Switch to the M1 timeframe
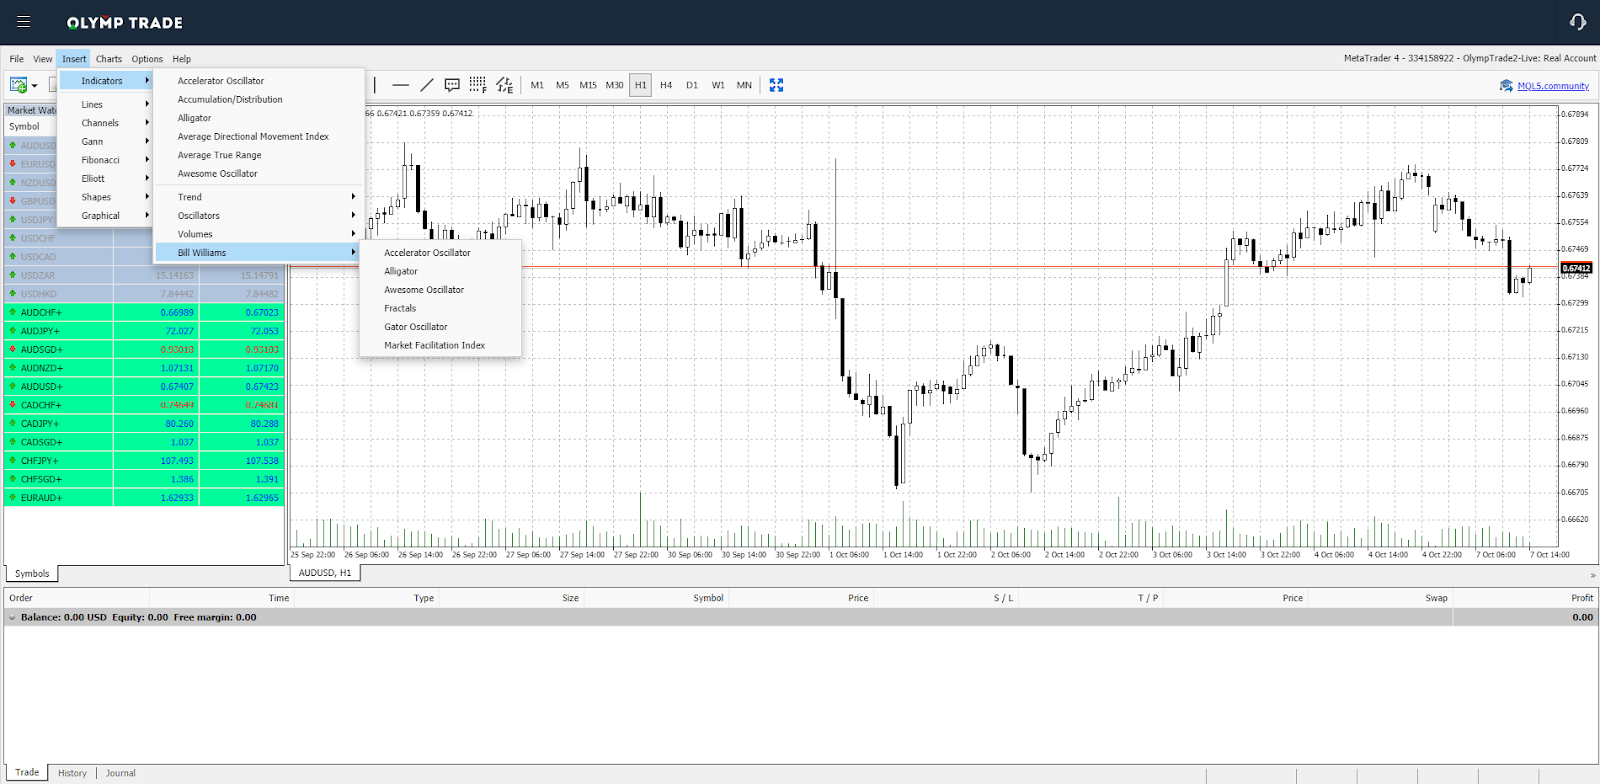Viewport: 1600px width, 784px height. pyautogui.click(x=537, y=85)
